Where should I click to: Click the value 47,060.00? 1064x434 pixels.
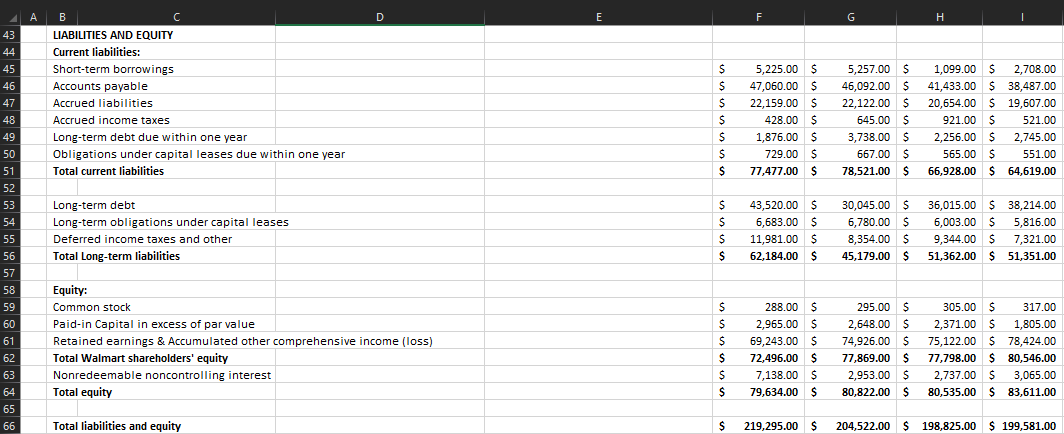[774, 86]
